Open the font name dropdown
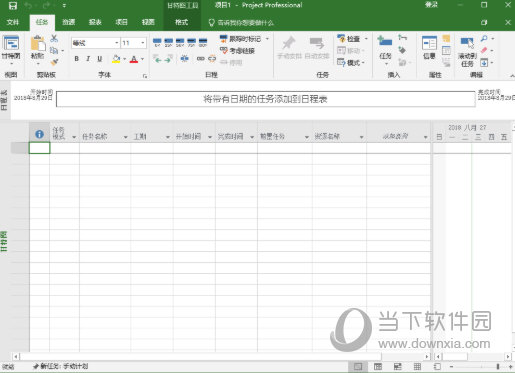This screenshot has width=515, height=373. coord(117,43)
